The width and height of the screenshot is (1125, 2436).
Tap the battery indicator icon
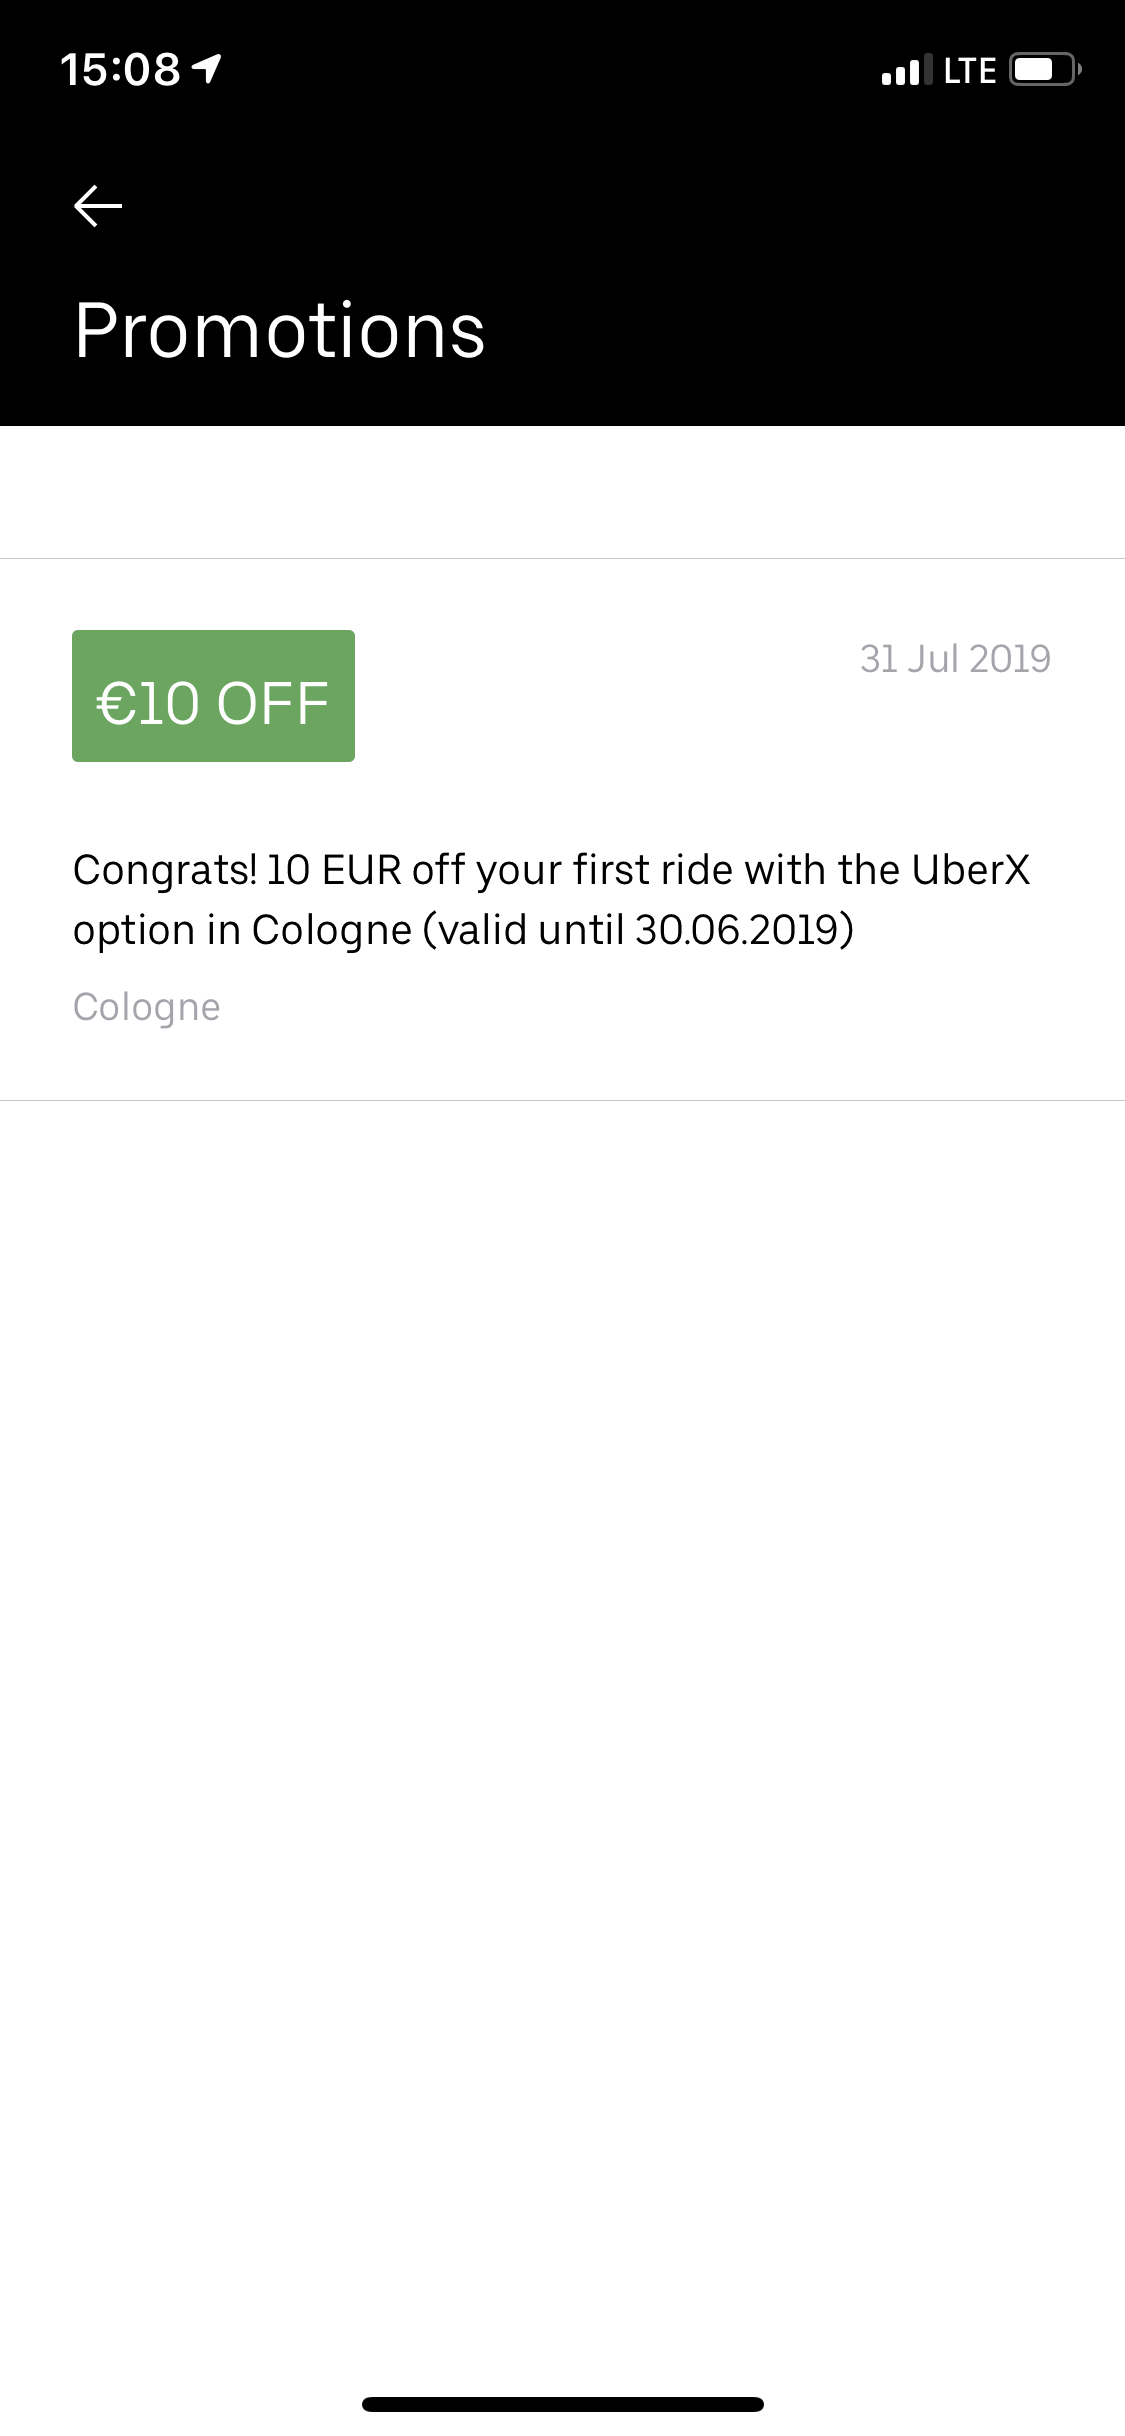pyautogui.click(x=1044, y=70)
